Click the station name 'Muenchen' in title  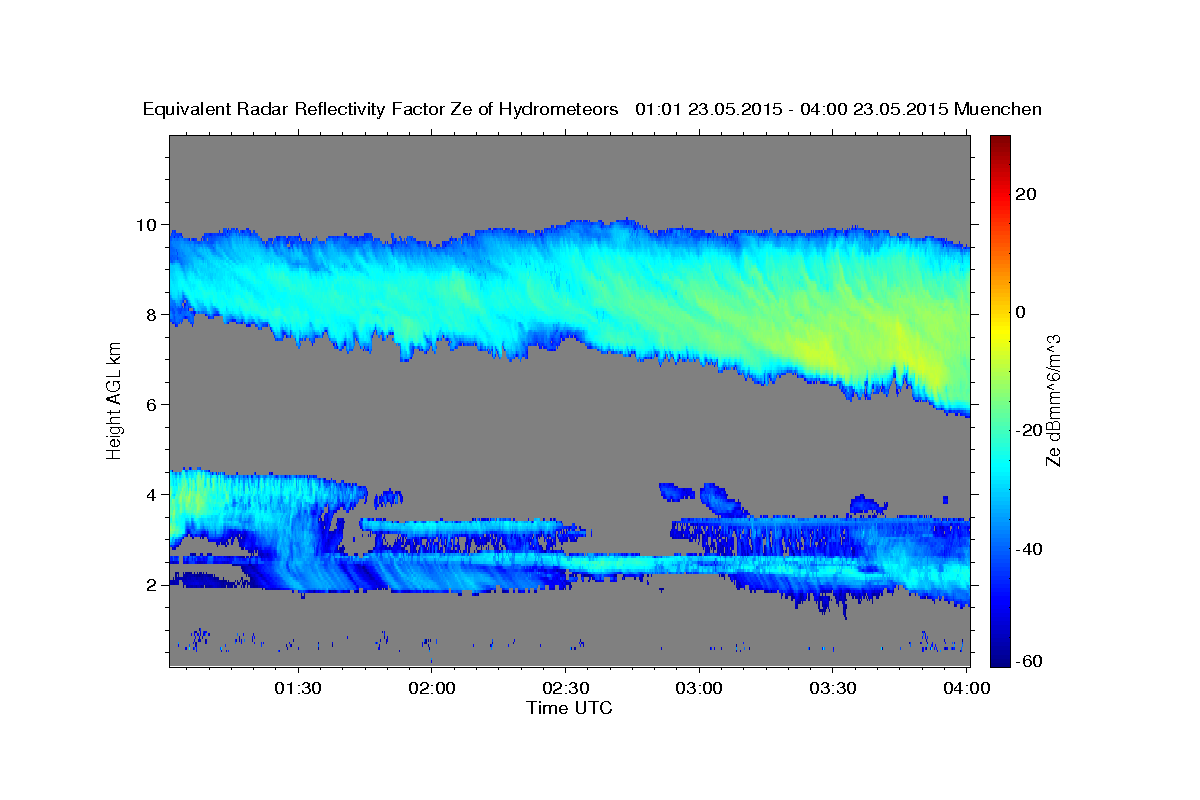[998, 110]
